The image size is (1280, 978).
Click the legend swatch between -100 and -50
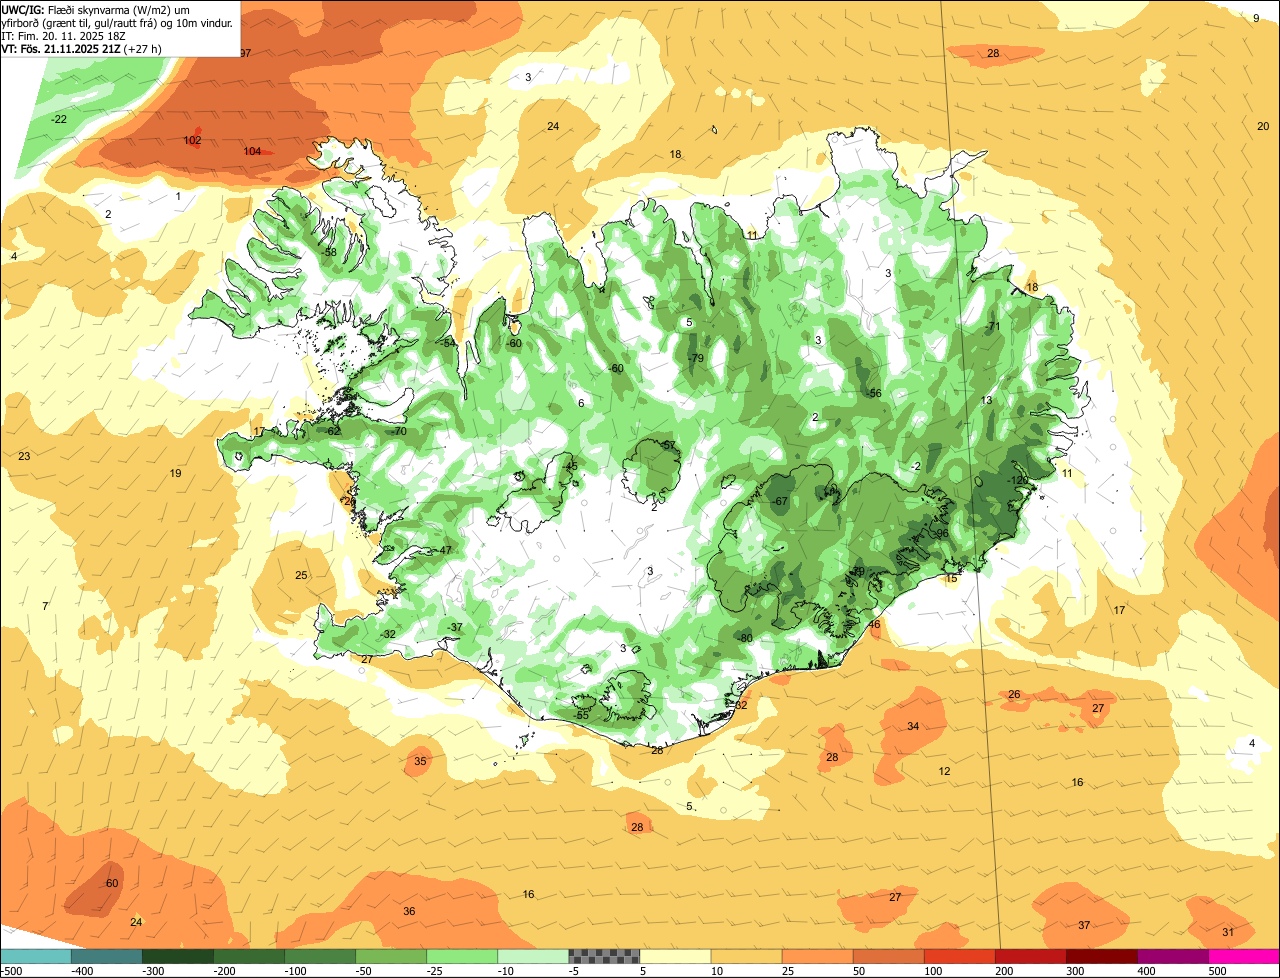[x=320, y=956]
